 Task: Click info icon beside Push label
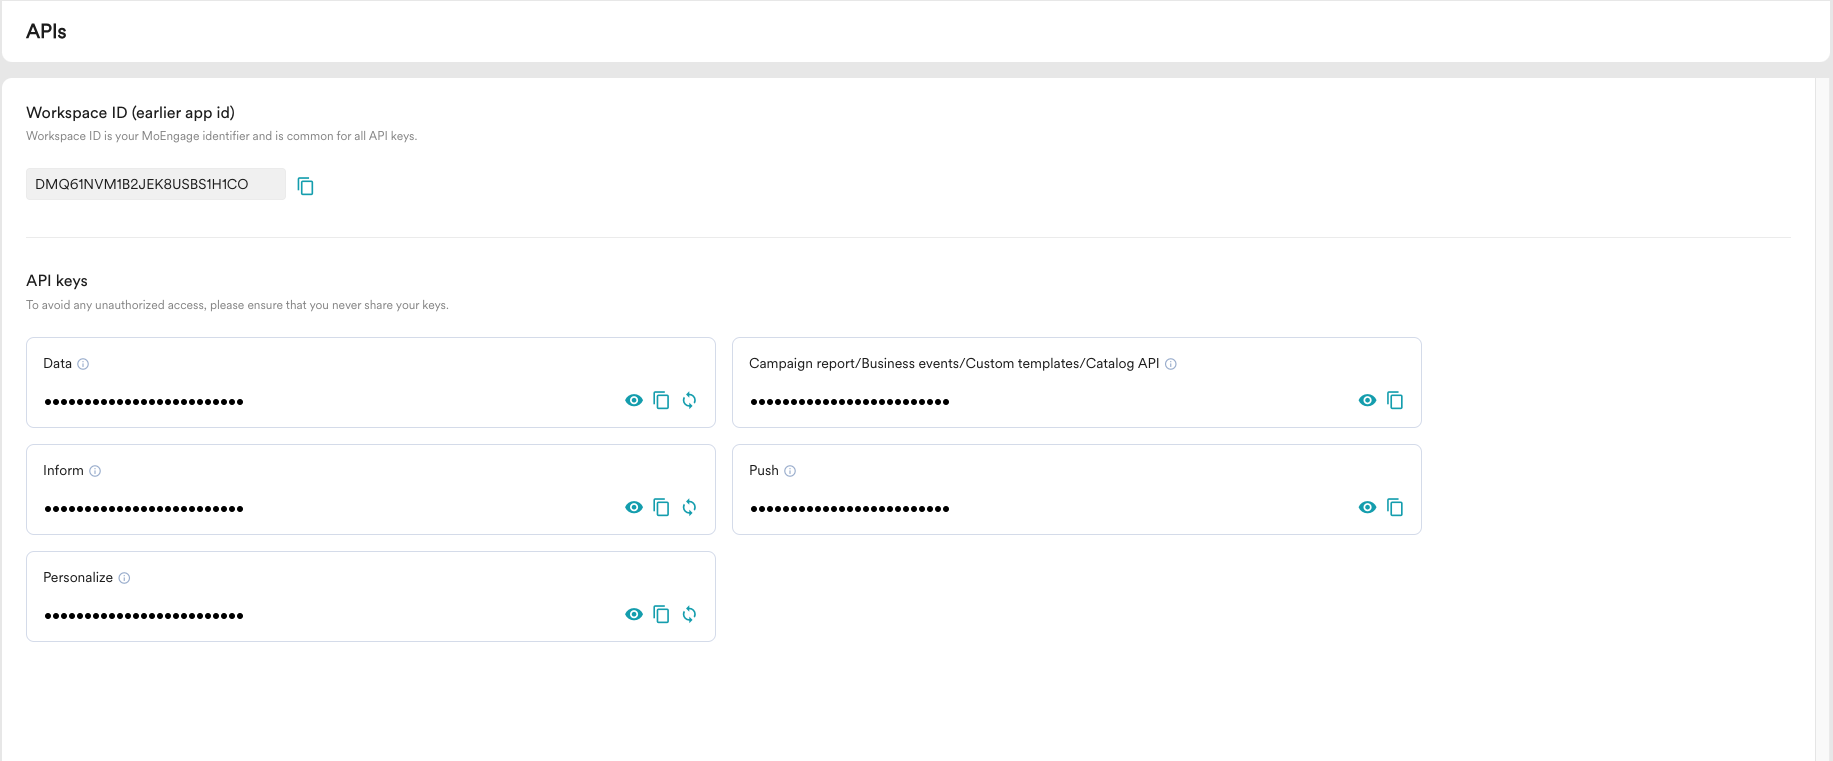[790, 471]
